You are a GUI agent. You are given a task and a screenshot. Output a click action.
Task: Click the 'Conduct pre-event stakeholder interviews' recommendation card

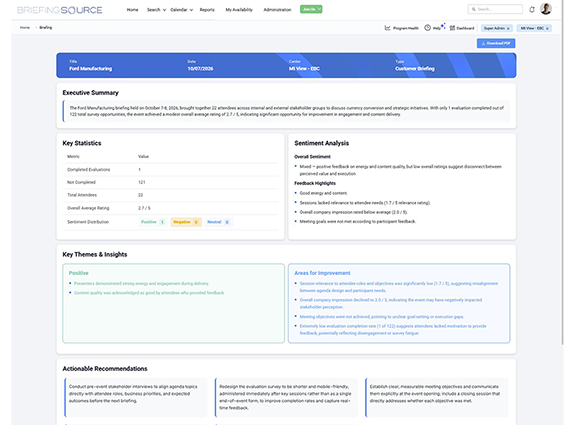pyautogui.click(x=136, y=397)
